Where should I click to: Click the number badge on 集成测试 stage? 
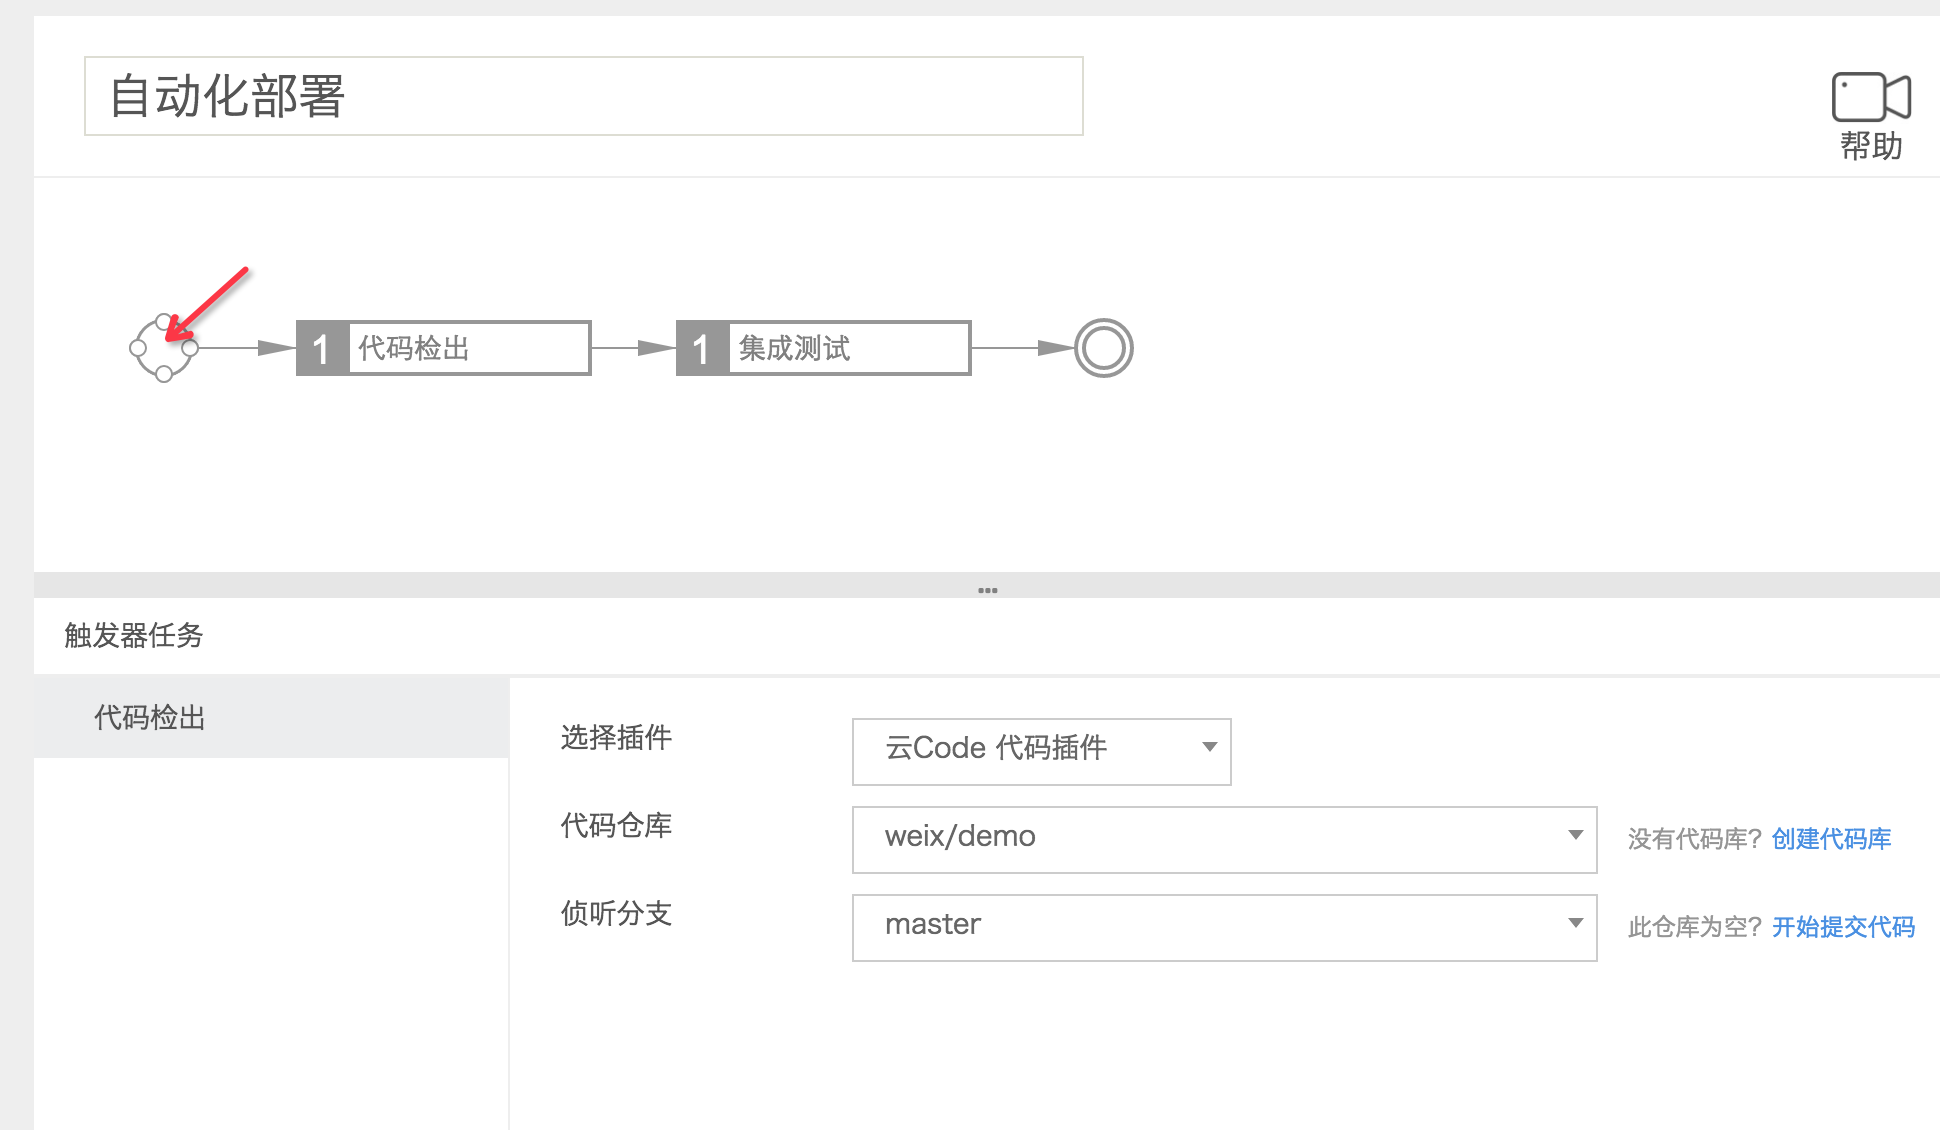[702, 349]
